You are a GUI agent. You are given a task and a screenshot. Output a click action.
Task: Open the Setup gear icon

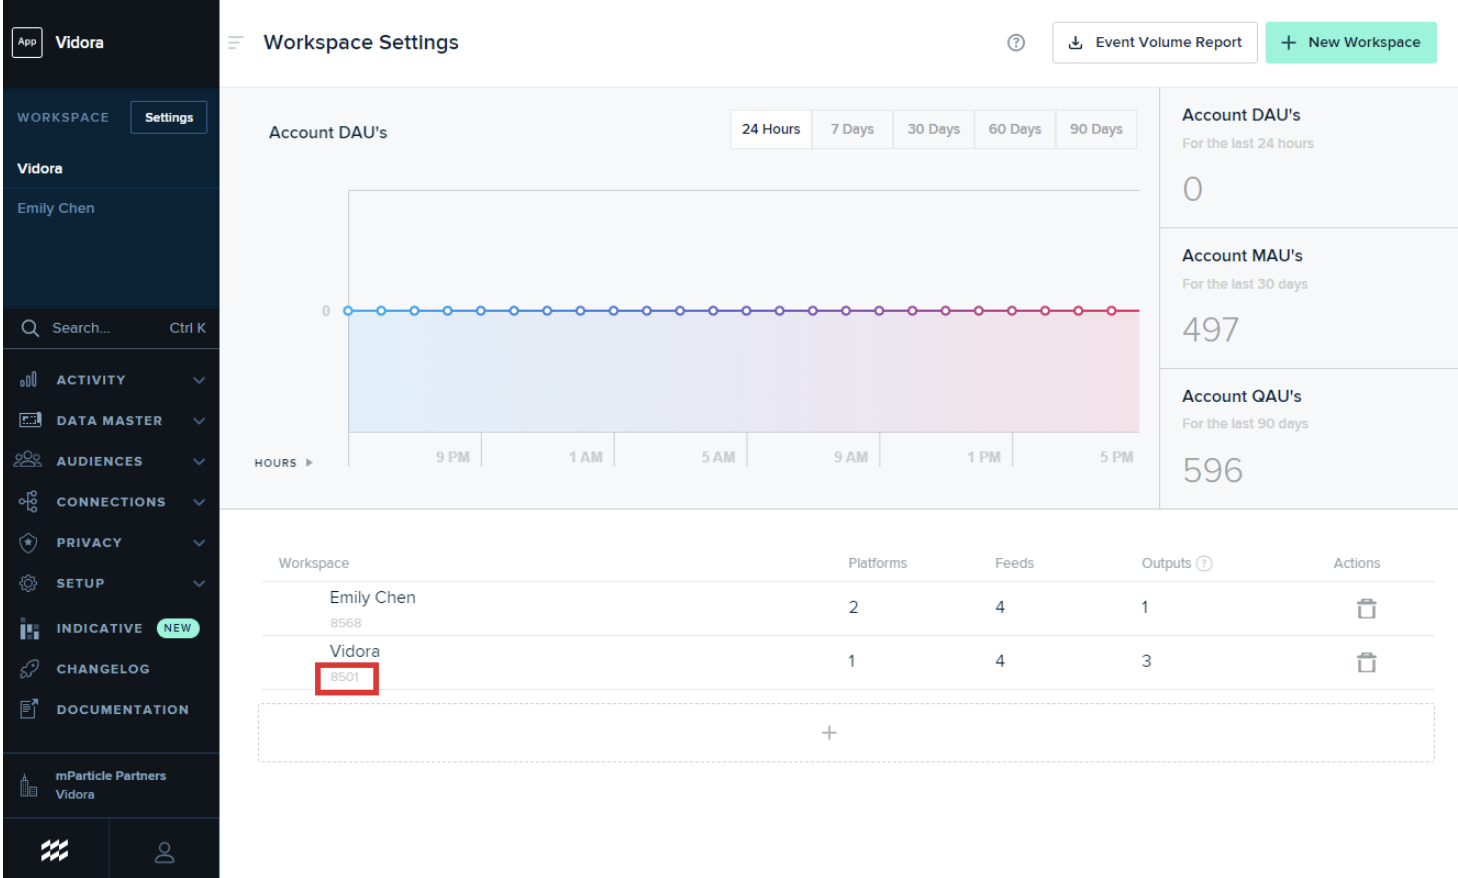[x=29, y=583]
